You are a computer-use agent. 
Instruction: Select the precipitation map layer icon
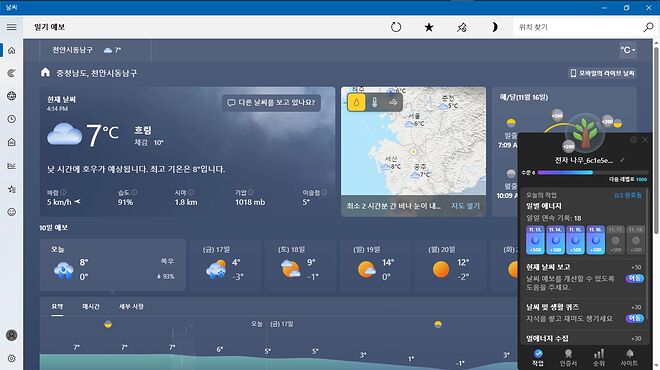(x=356, y=102)
